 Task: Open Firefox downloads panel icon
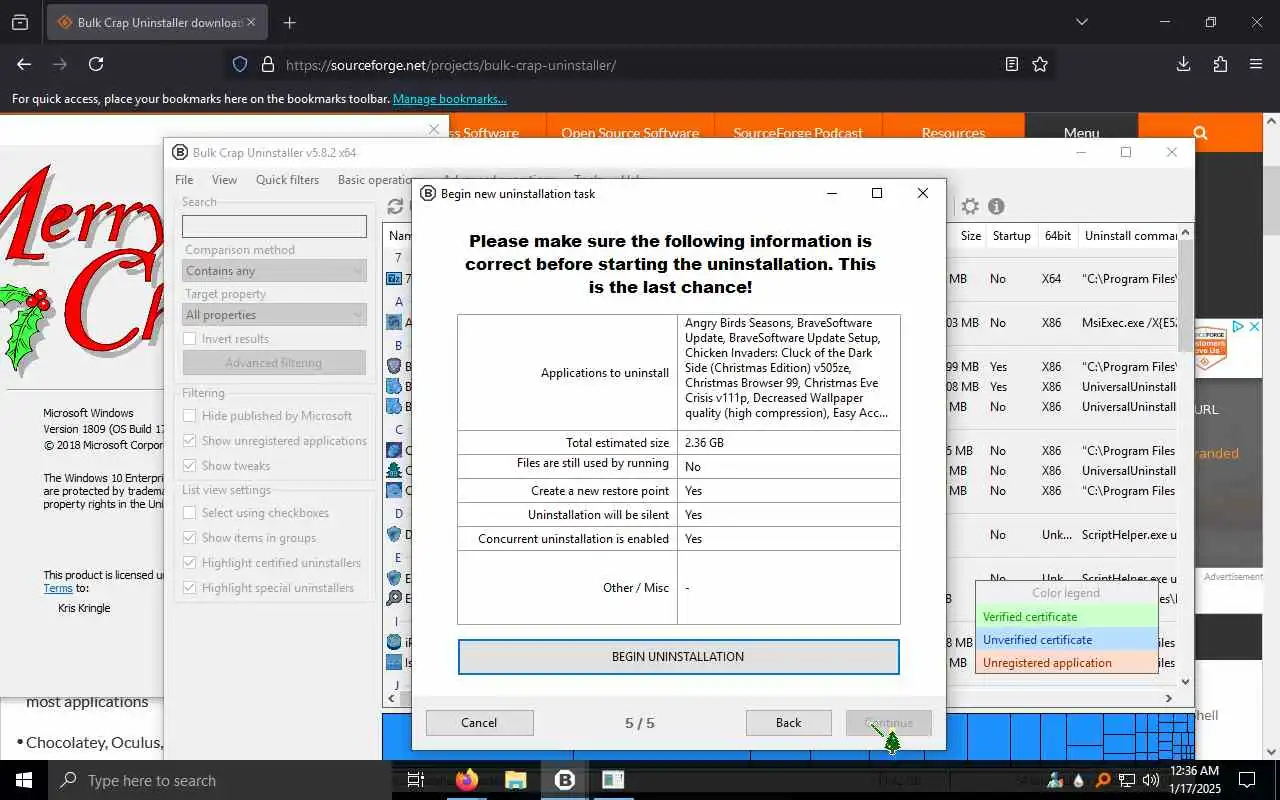click(x=1183, y=64)
